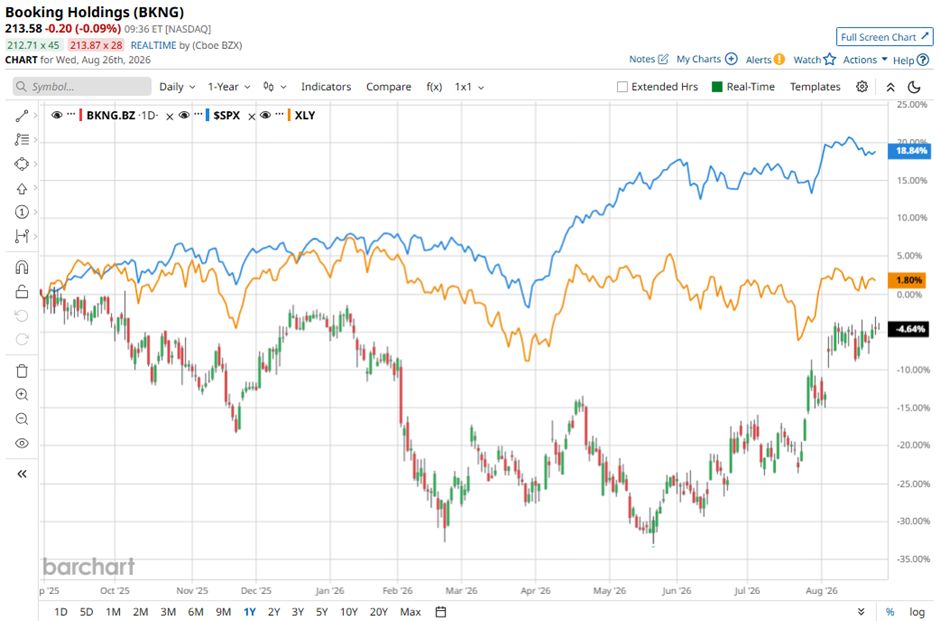Viewport: 940px width, 621px height.
Task: Select the arrow marker annotation tool
Action: coord(22,188)
